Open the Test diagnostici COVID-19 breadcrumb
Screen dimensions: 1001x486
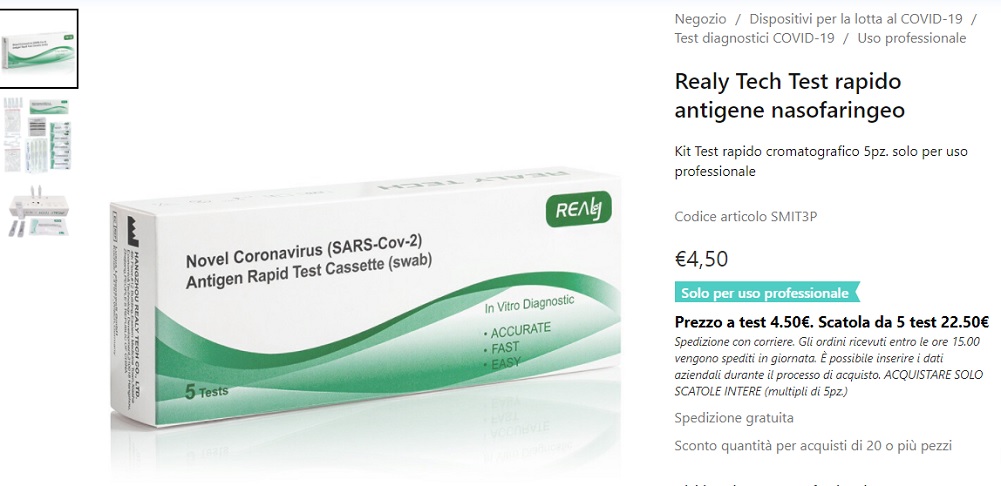pos(755,38)
